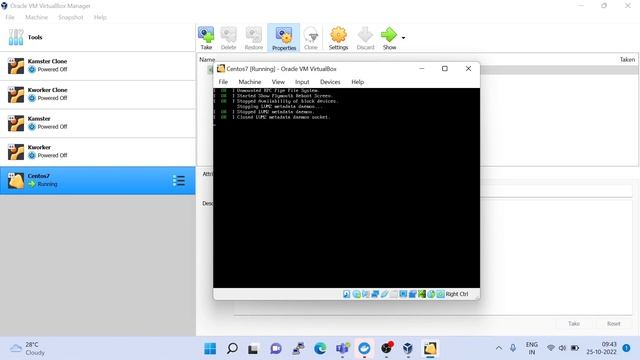Click the Take snapshot toolbar icon
The height and width of the screenshot is (360, 640).
click(206, 38)
